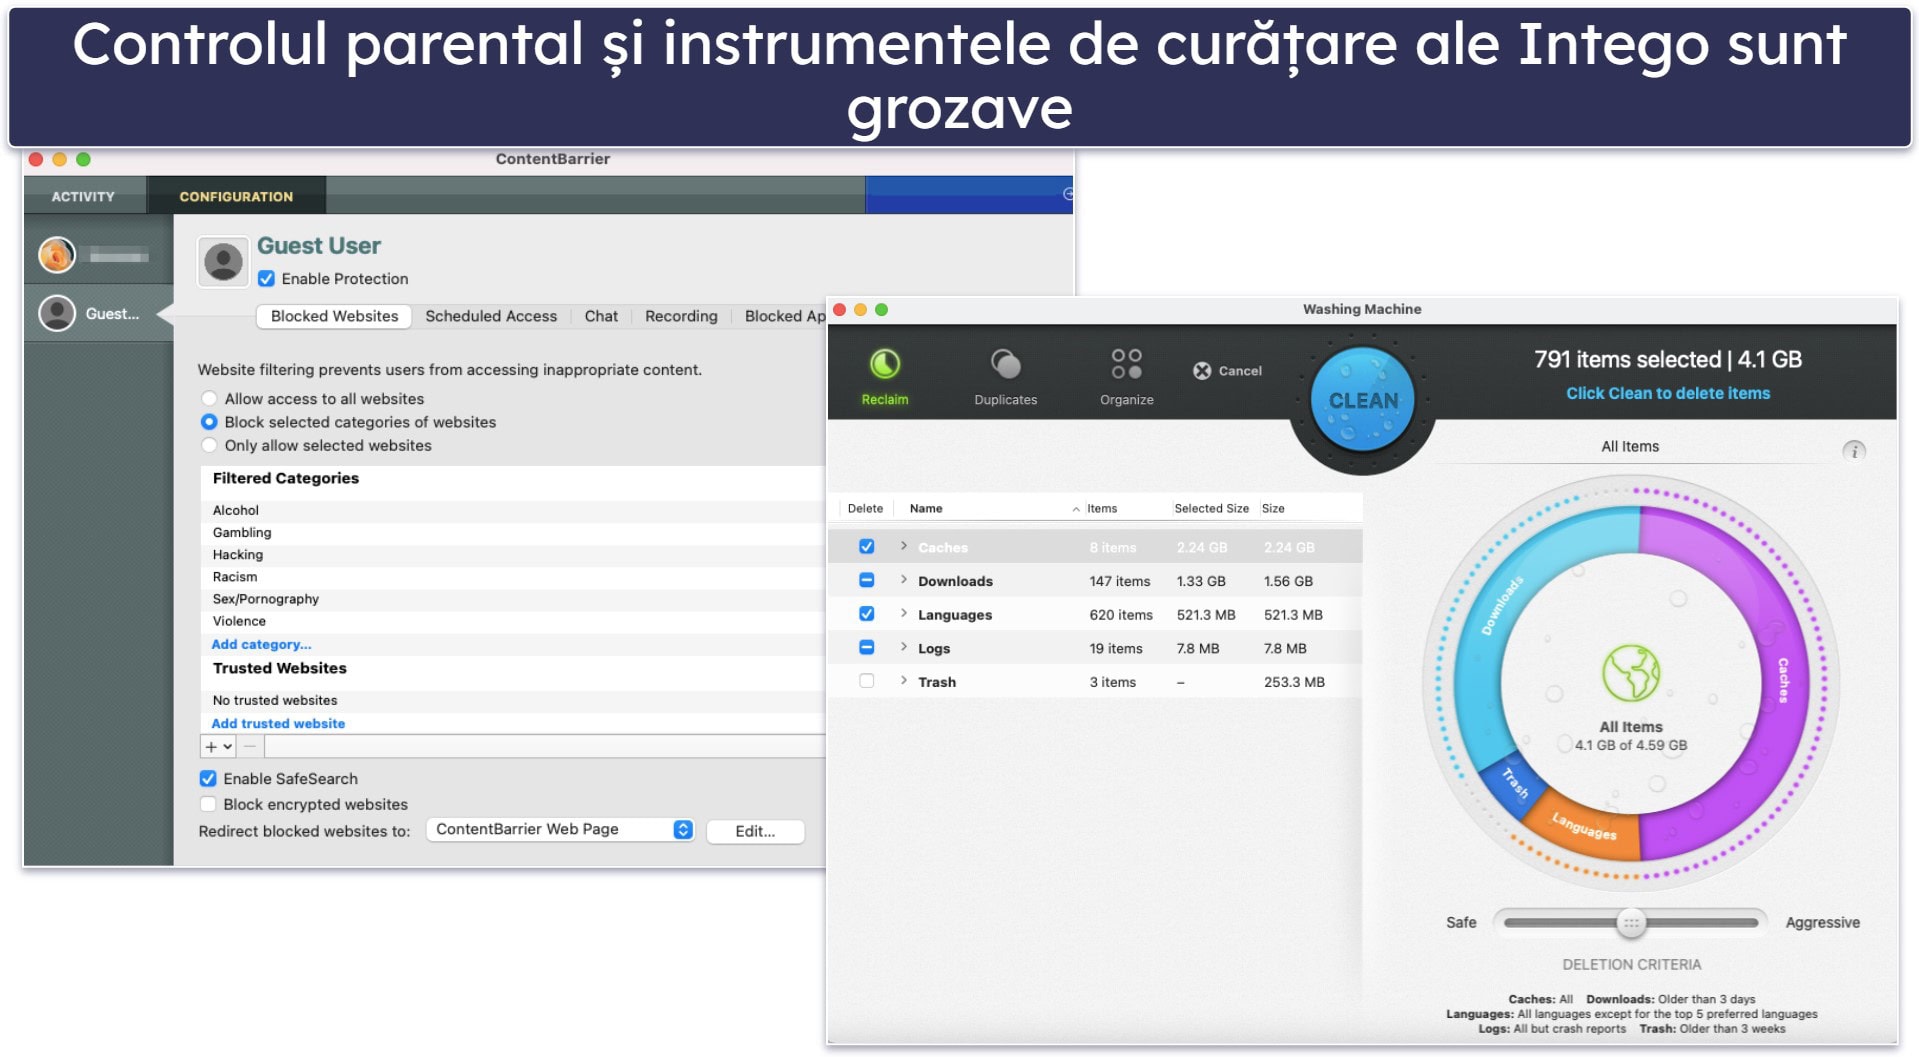The width and height of the screenshot is (1919, 1057).
Task: Select Sex/Pornography in Filtered Categories
Action: coord(266,598)
